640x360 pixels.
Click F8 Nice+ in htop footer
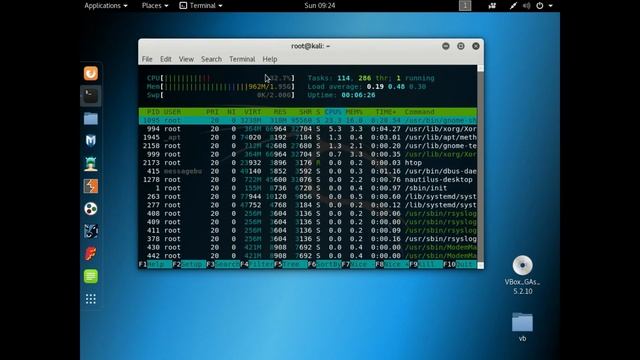coord(392,264)
